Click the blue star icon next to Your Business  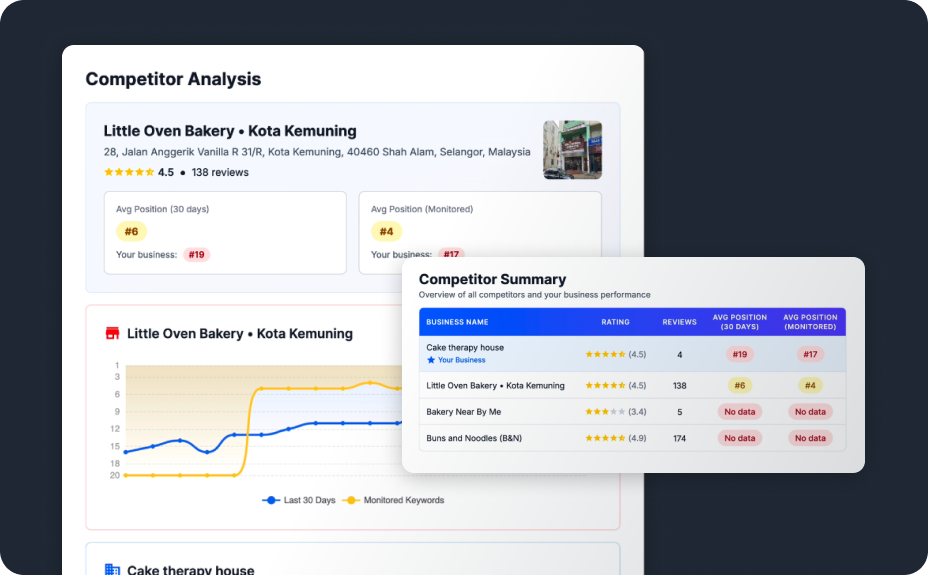(431, 360)
